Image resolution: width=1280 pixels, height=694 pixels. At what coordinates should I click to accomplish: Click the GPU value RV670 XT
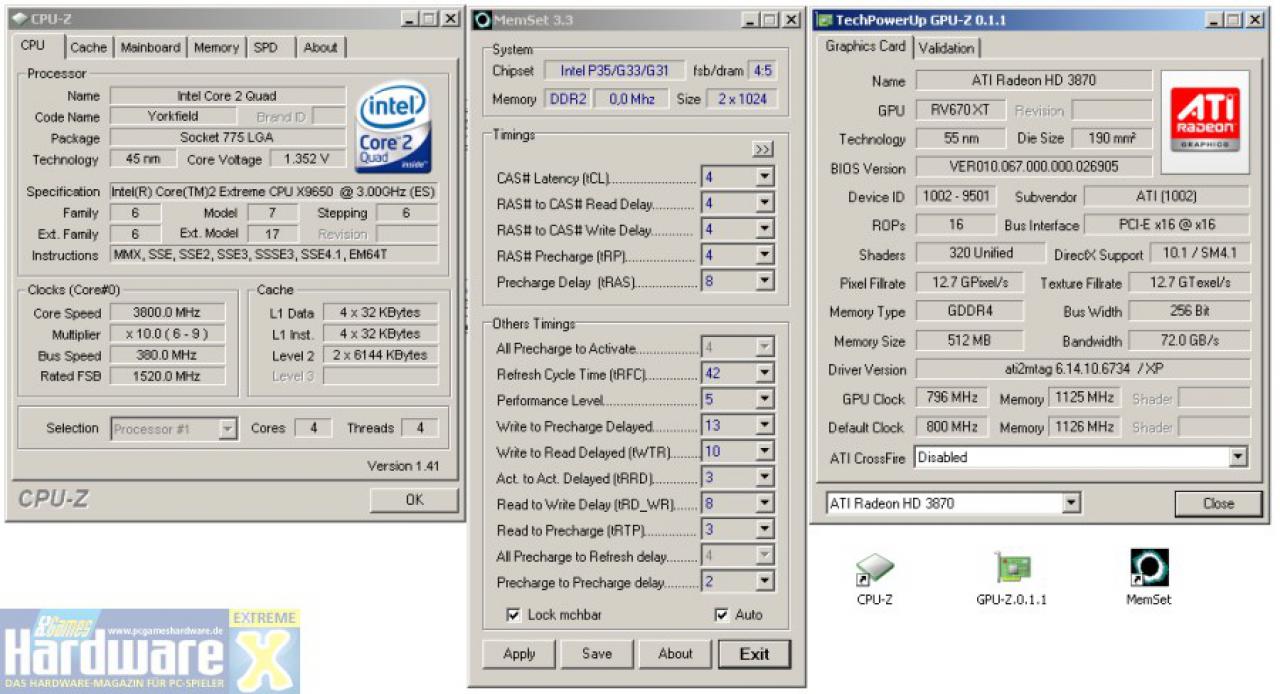coord(960,110)
